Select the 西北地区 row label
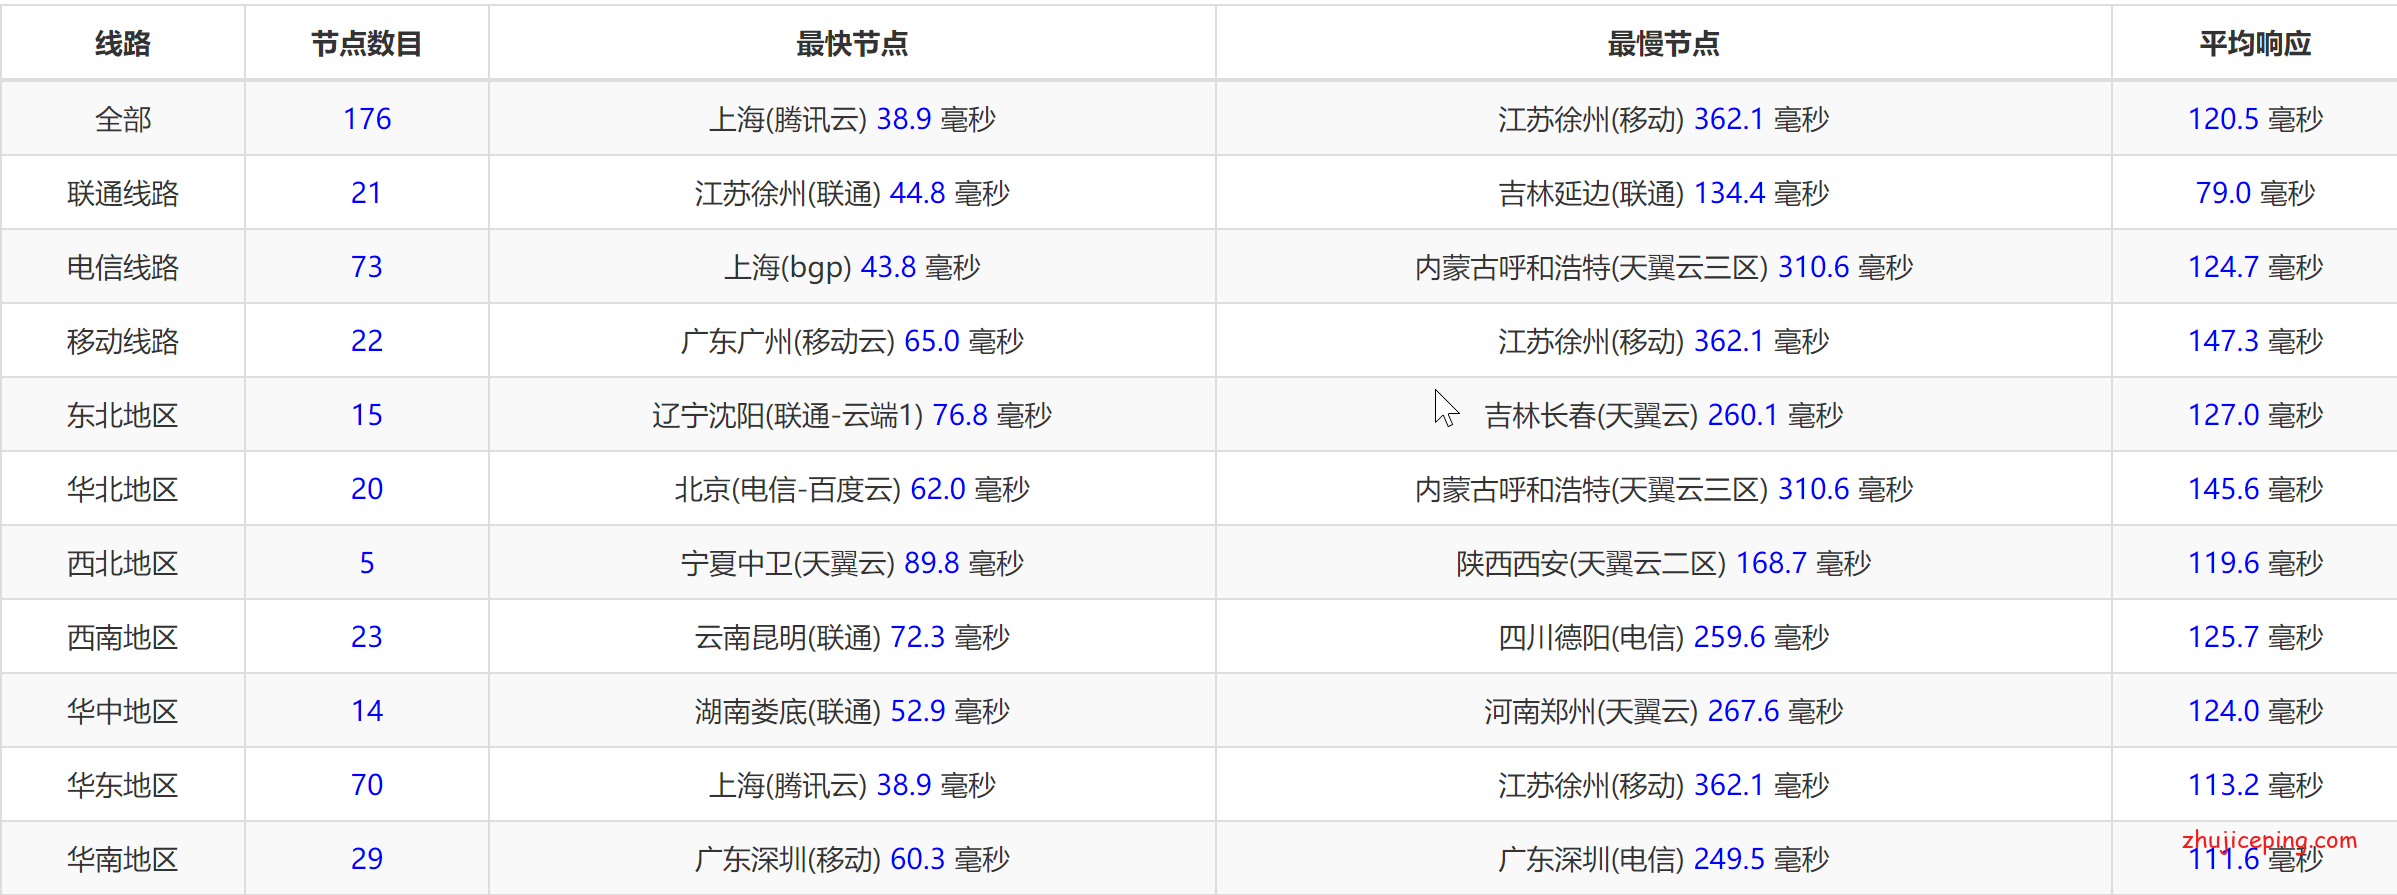 [123, 563]
